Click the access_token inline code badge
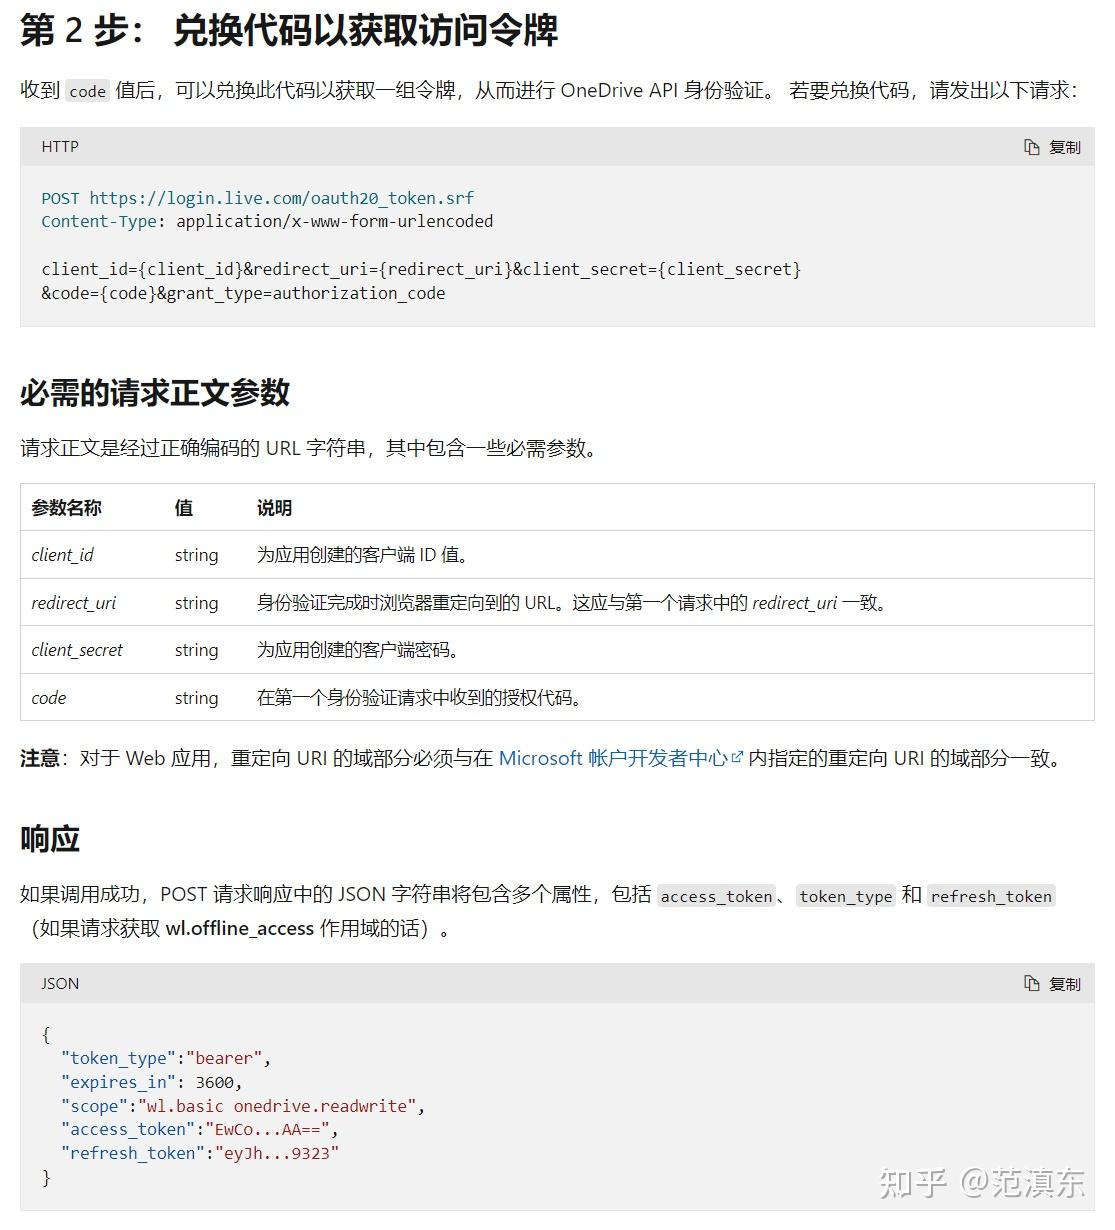Screen dimensions: 1115x1230 [716, 896]
